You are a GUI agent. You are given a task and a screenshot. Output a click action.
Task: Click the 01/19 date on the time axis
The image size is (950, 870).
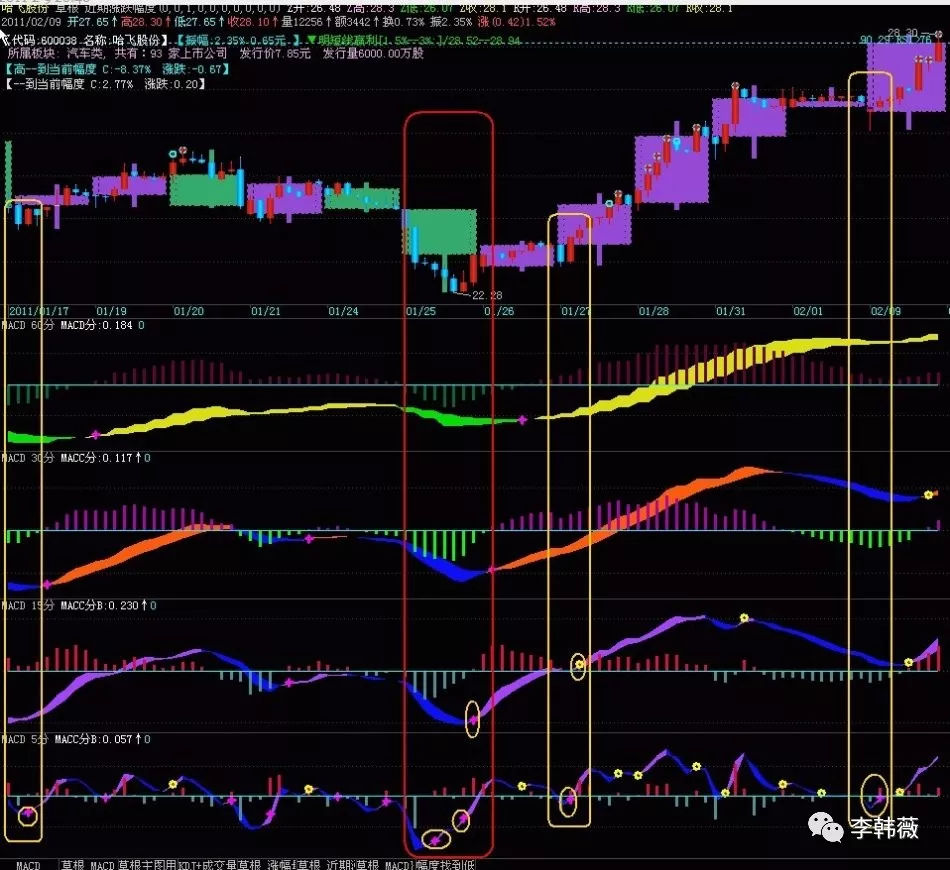pyautogui.click(x=111, y=311)
